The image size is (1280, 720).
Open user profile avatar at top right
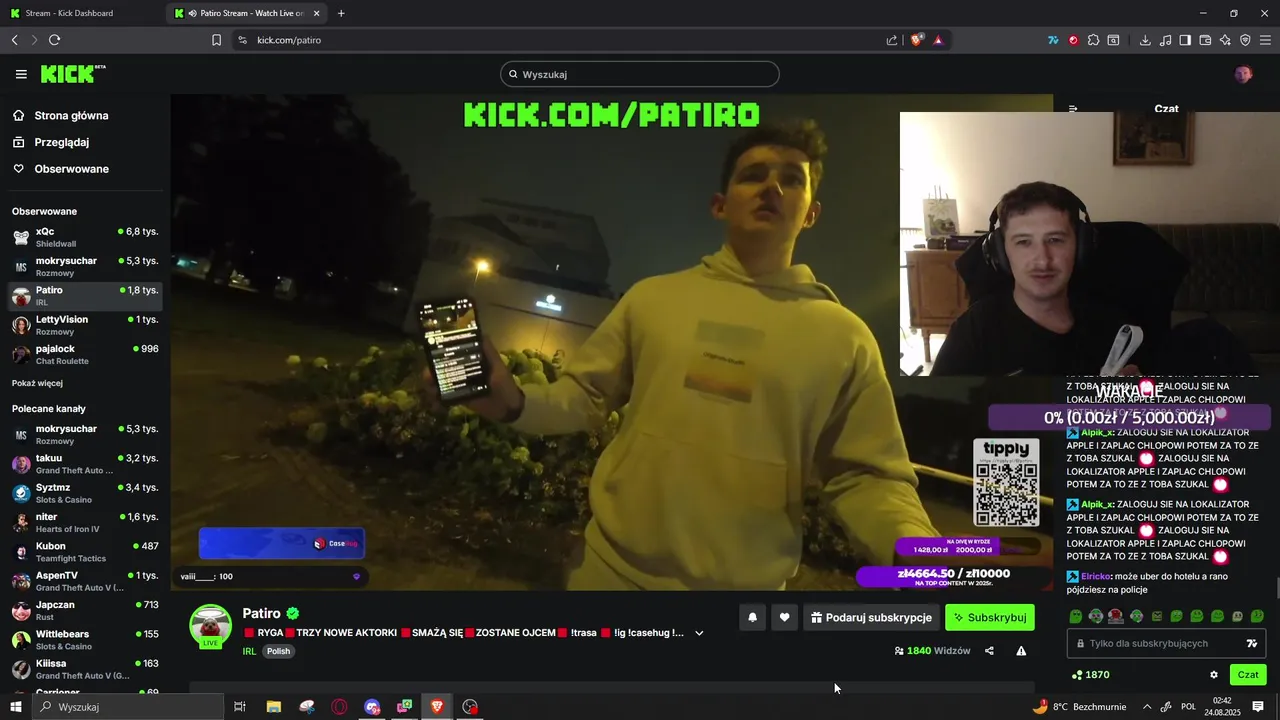tap(1243, 74)
